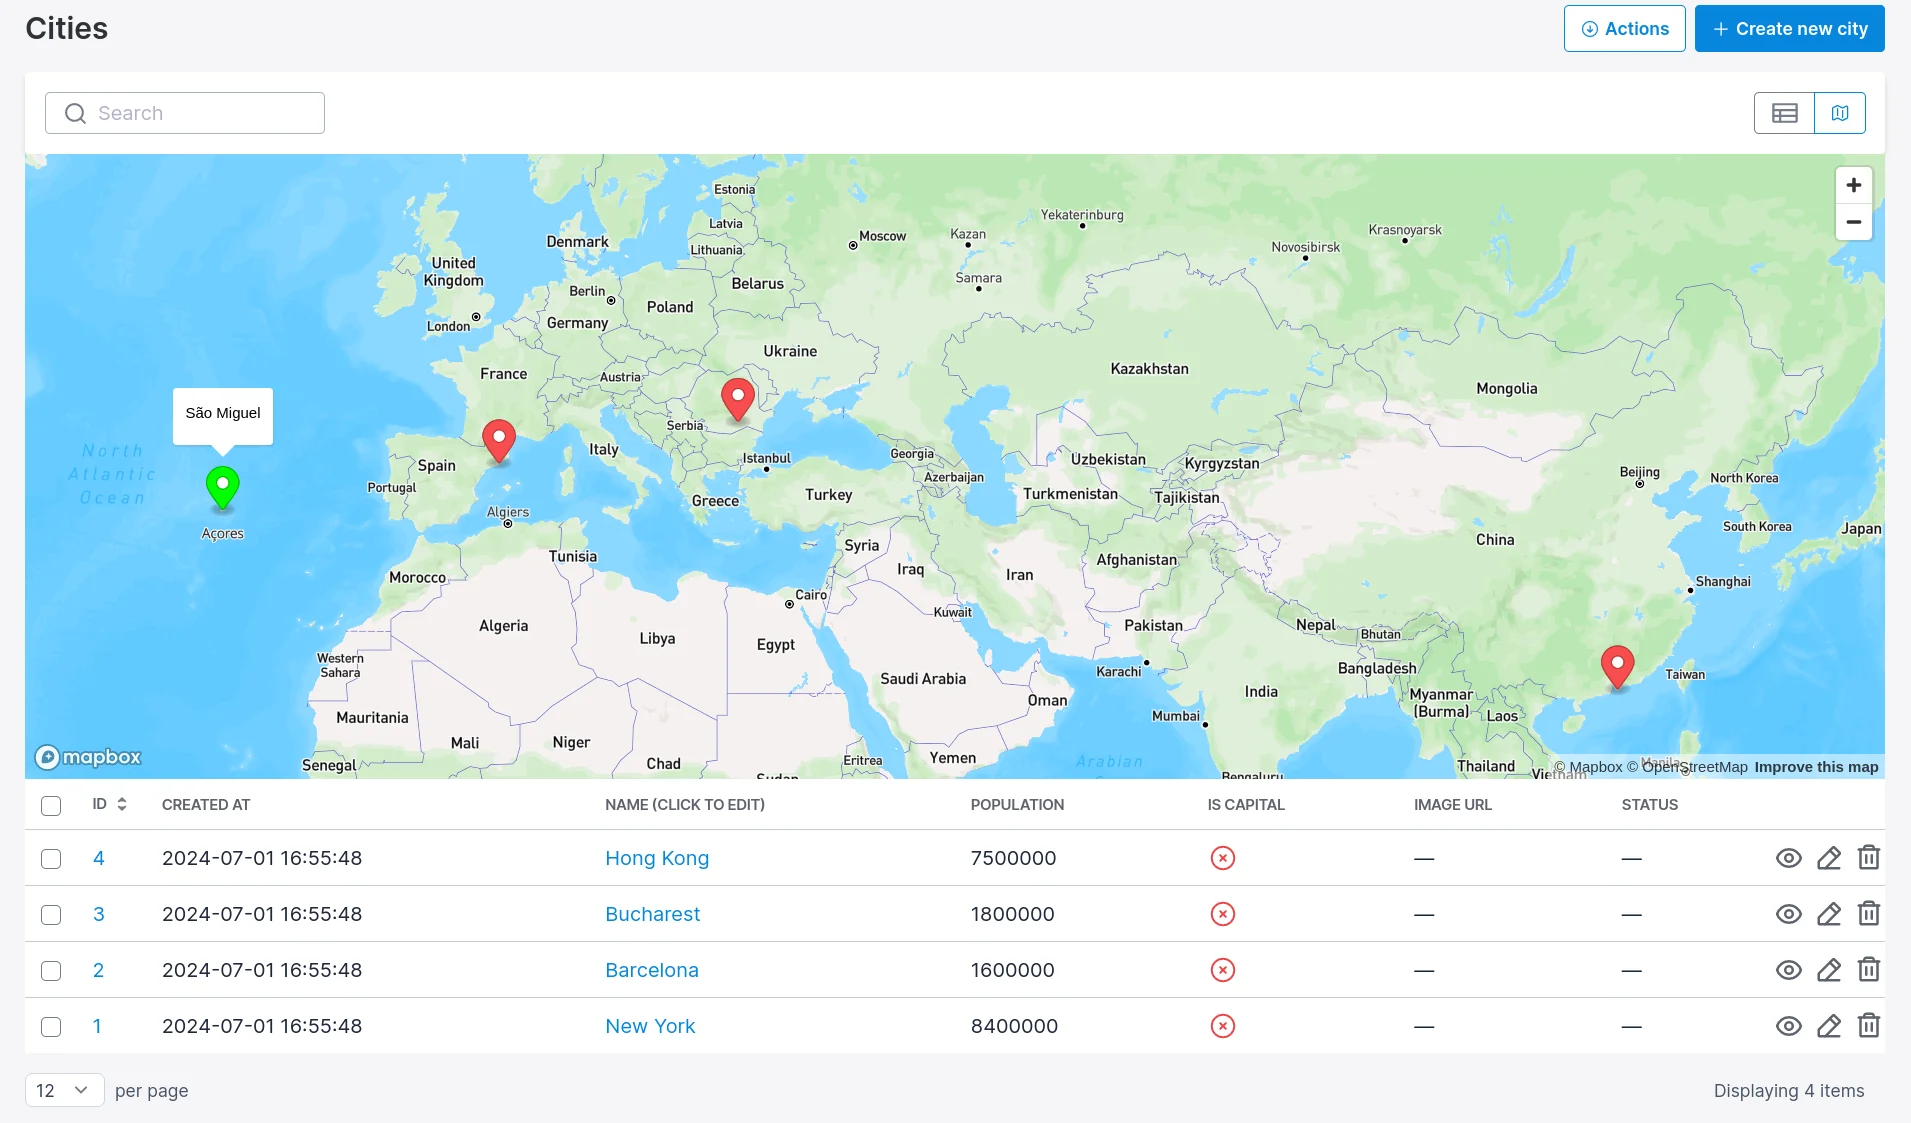The image size is (1911, 1123).
Task: Edit the Bucharest row pencil icon
Action: tap(1828, 914)
